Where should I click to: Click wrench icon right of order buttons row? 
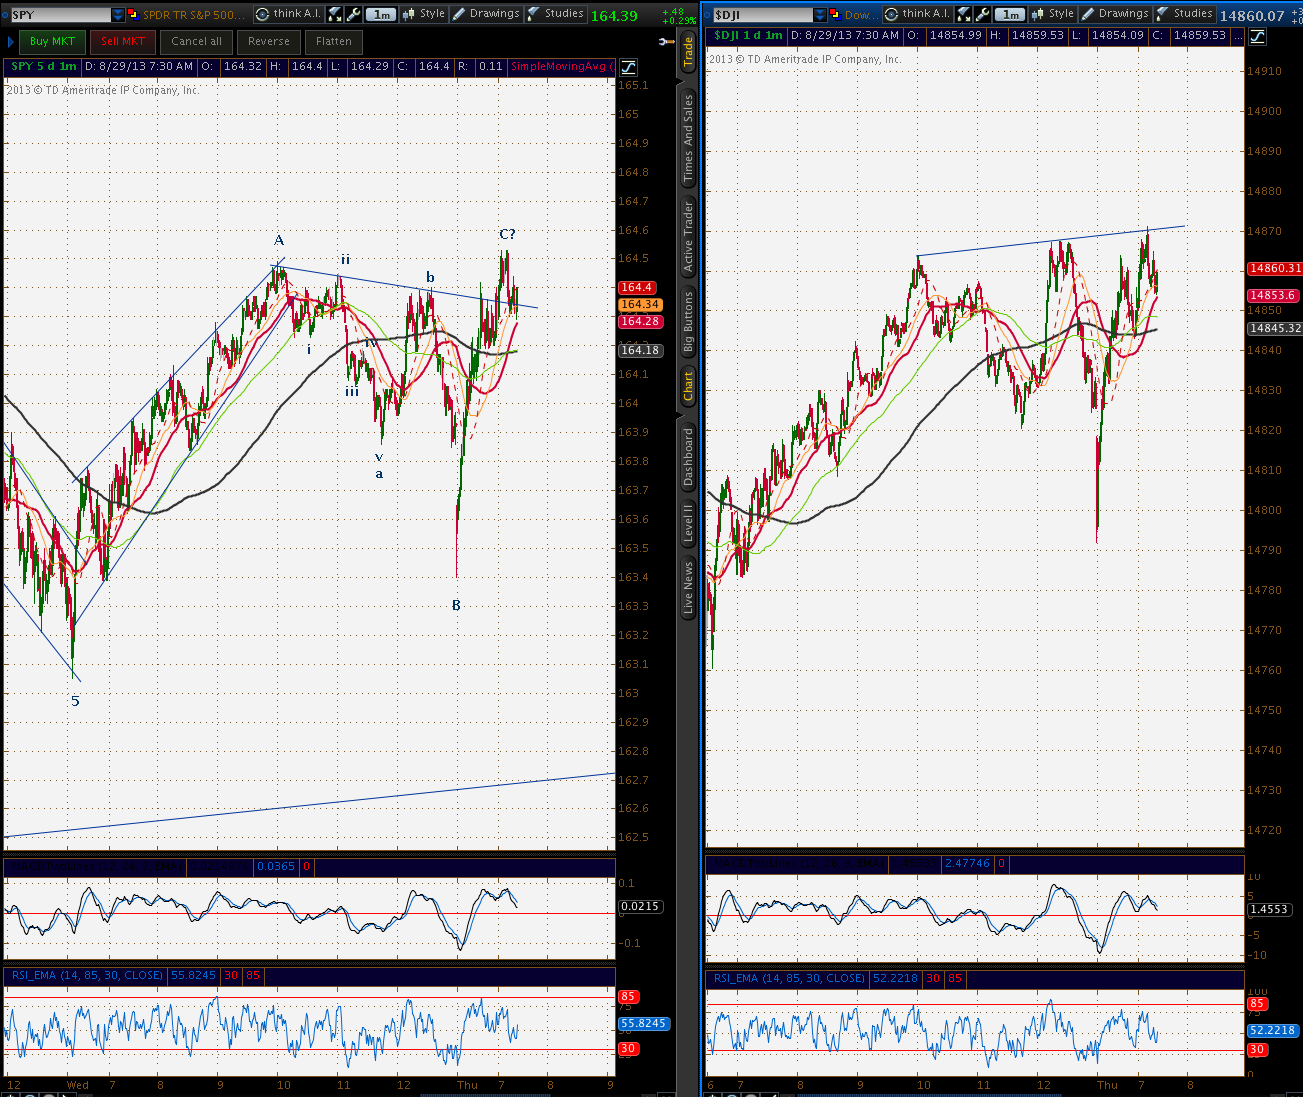point(667,42)
